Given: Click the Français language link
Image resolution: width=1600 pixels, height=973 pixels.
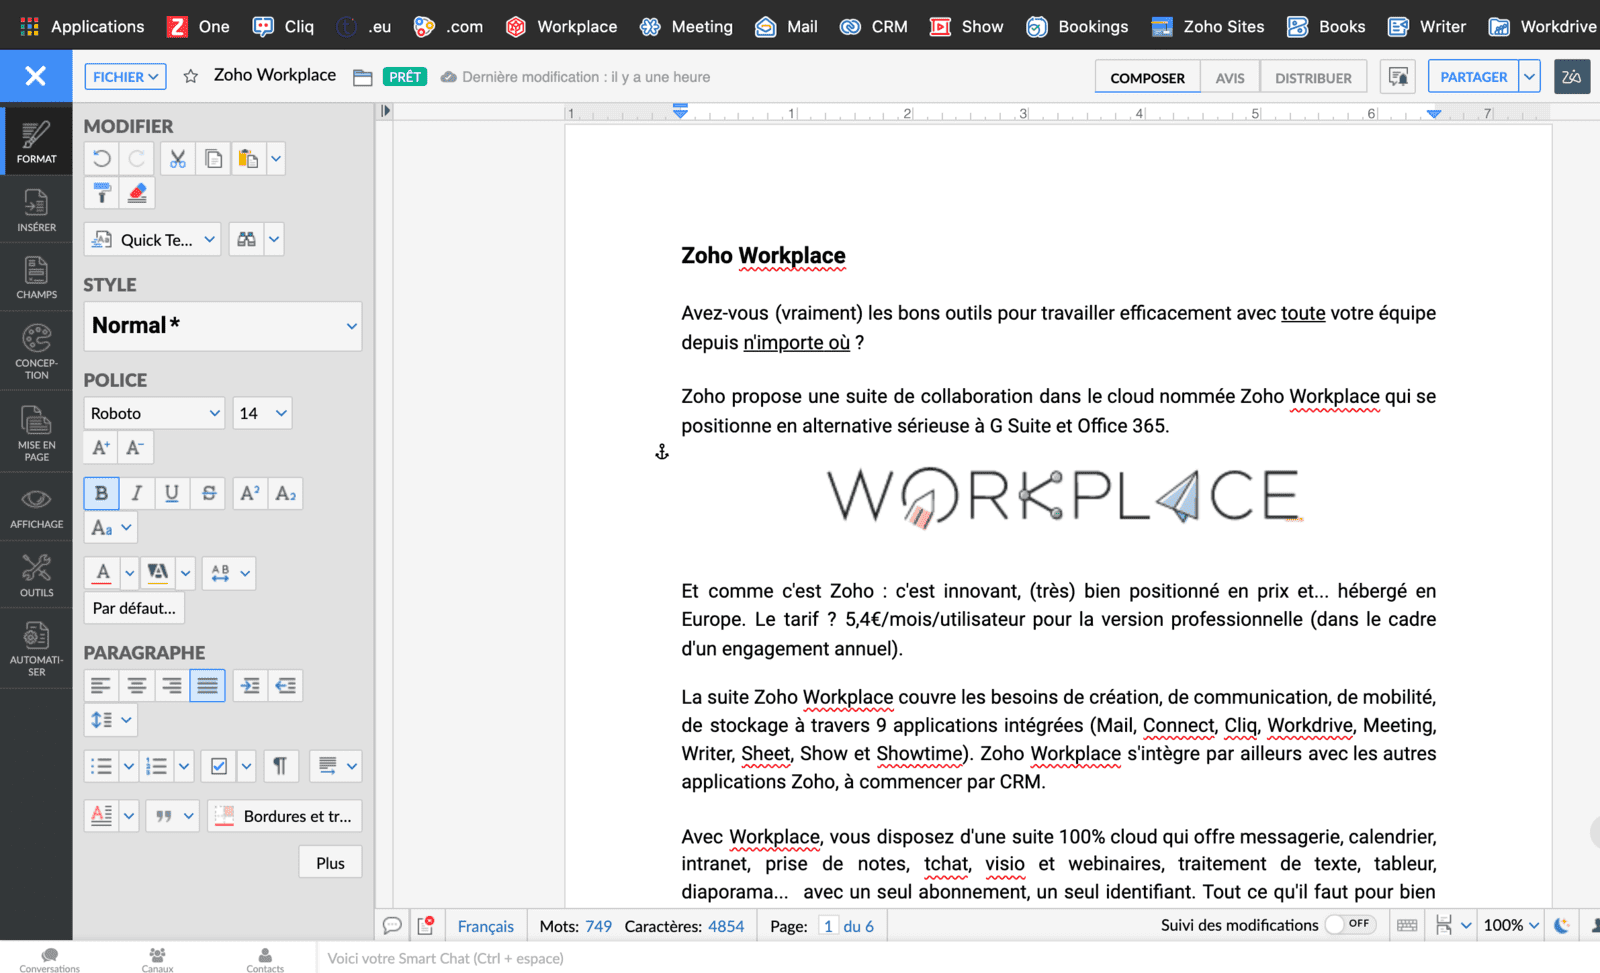Looking at the screenshot, I should point(485,926).
